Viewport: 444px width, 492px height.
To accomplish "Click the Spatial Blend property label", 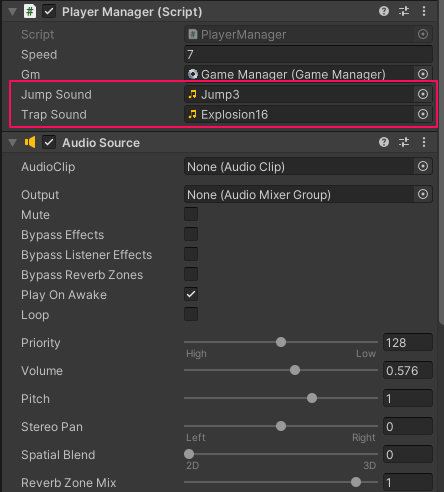I will point(58,455).
